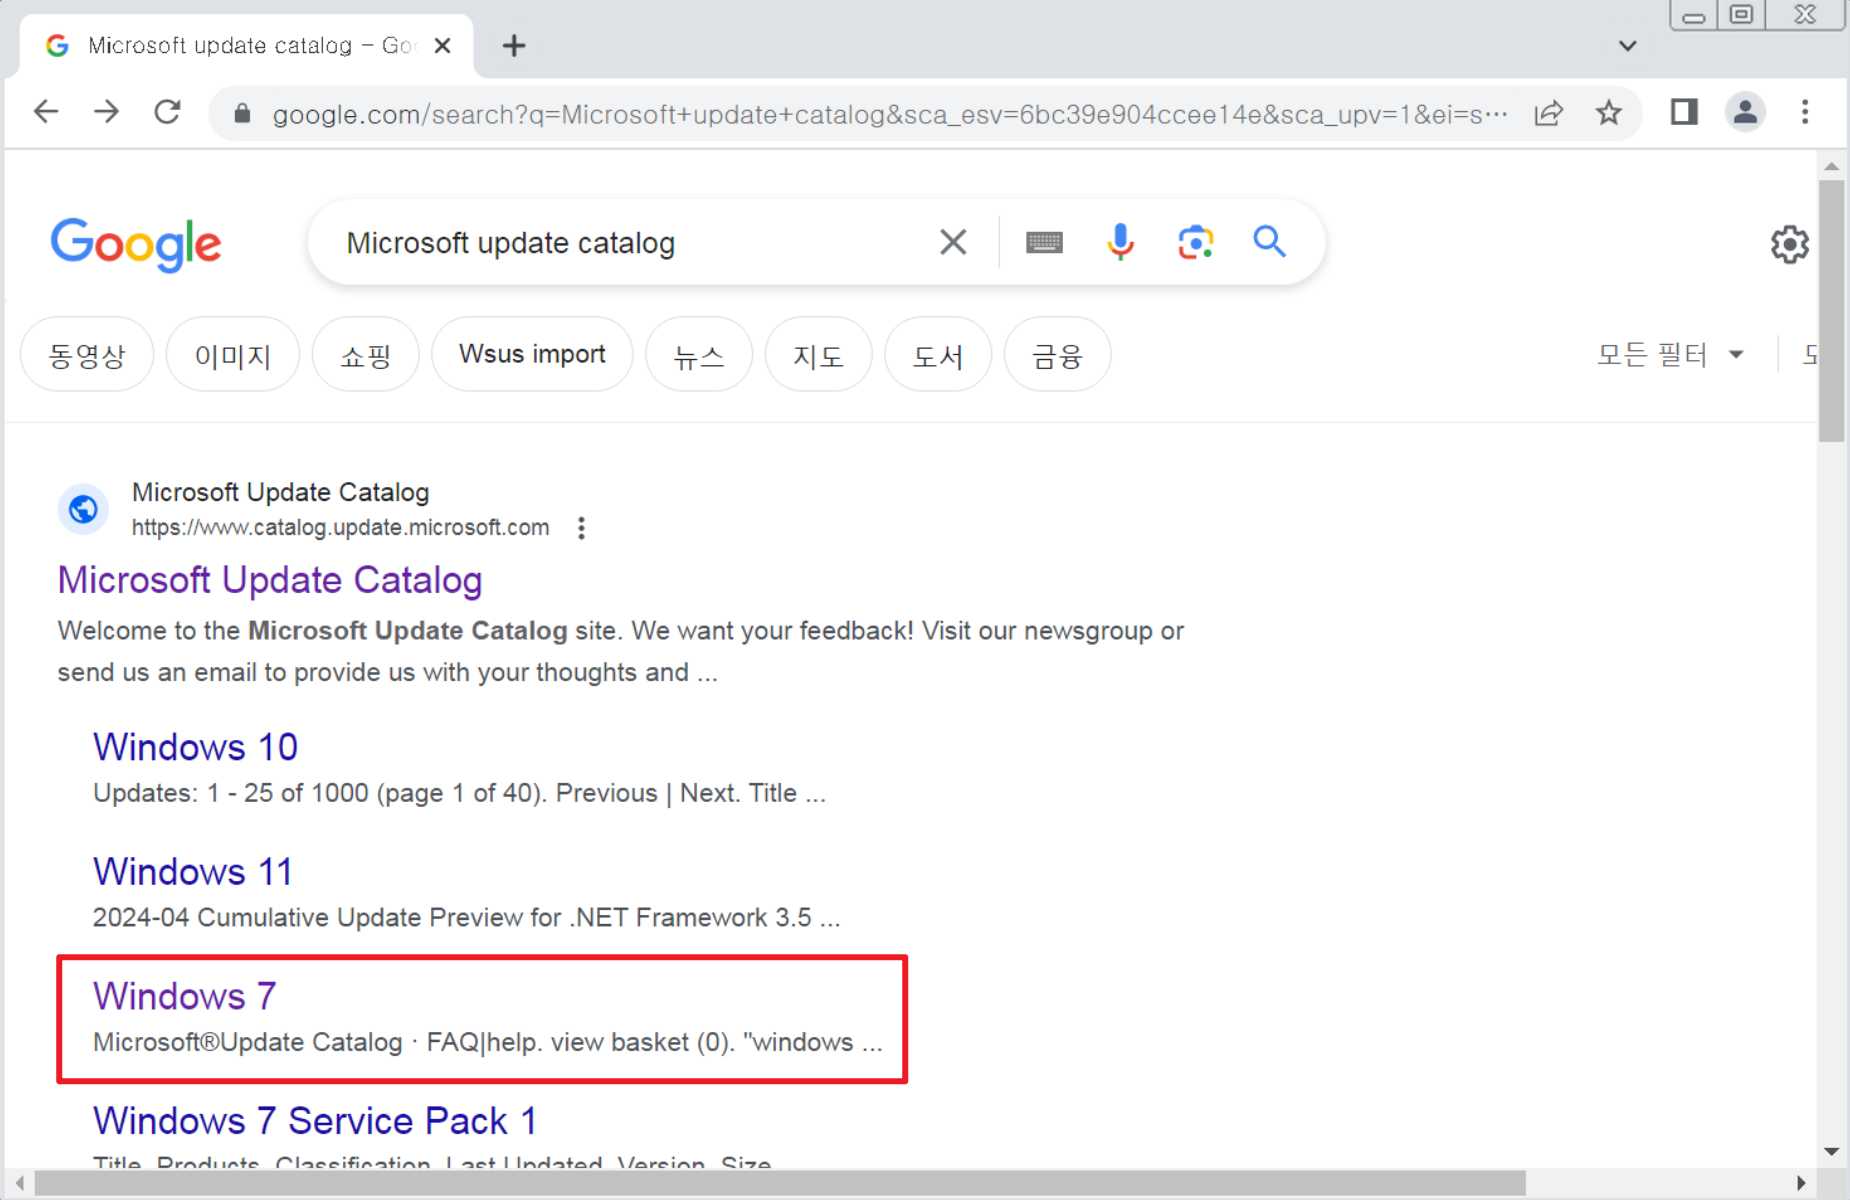Filter results by 금융
1850x1200 pixels.
coord(1057,355)
